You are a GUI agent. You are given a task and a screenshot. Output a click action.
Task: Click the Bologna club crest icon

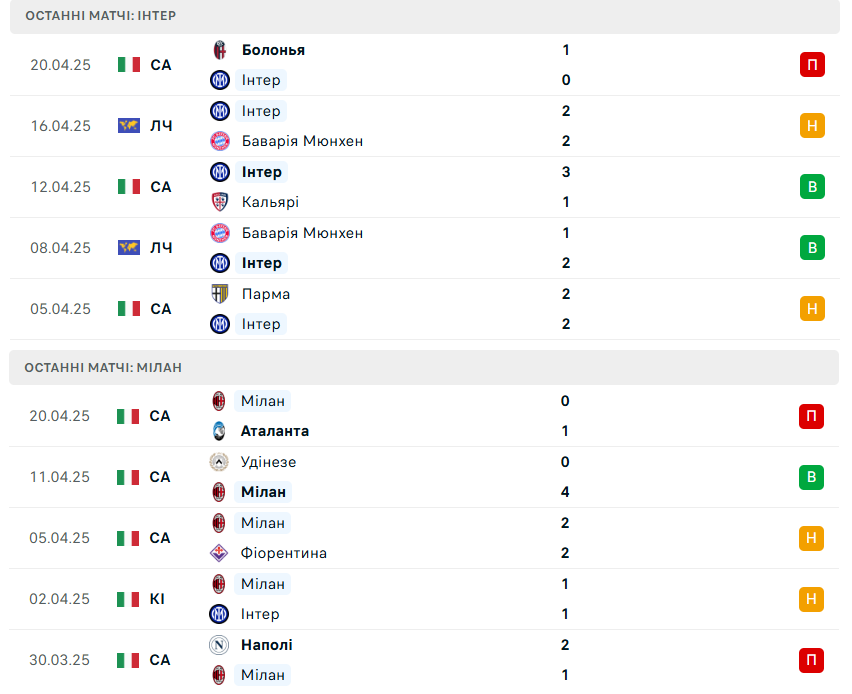pyautogui.click(x=220, y=50)
